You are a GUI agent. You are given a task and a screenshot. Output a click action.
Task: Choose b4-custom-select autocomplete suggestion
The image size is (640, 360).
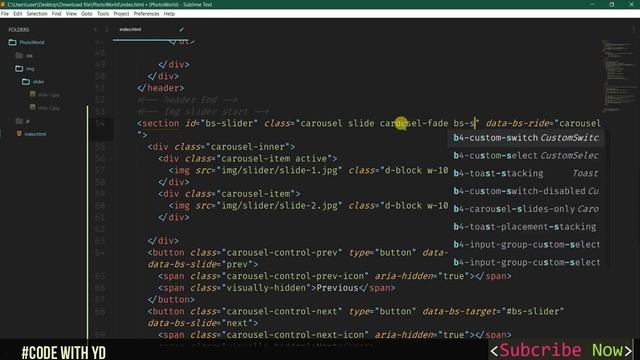click(x=526, y=156)
